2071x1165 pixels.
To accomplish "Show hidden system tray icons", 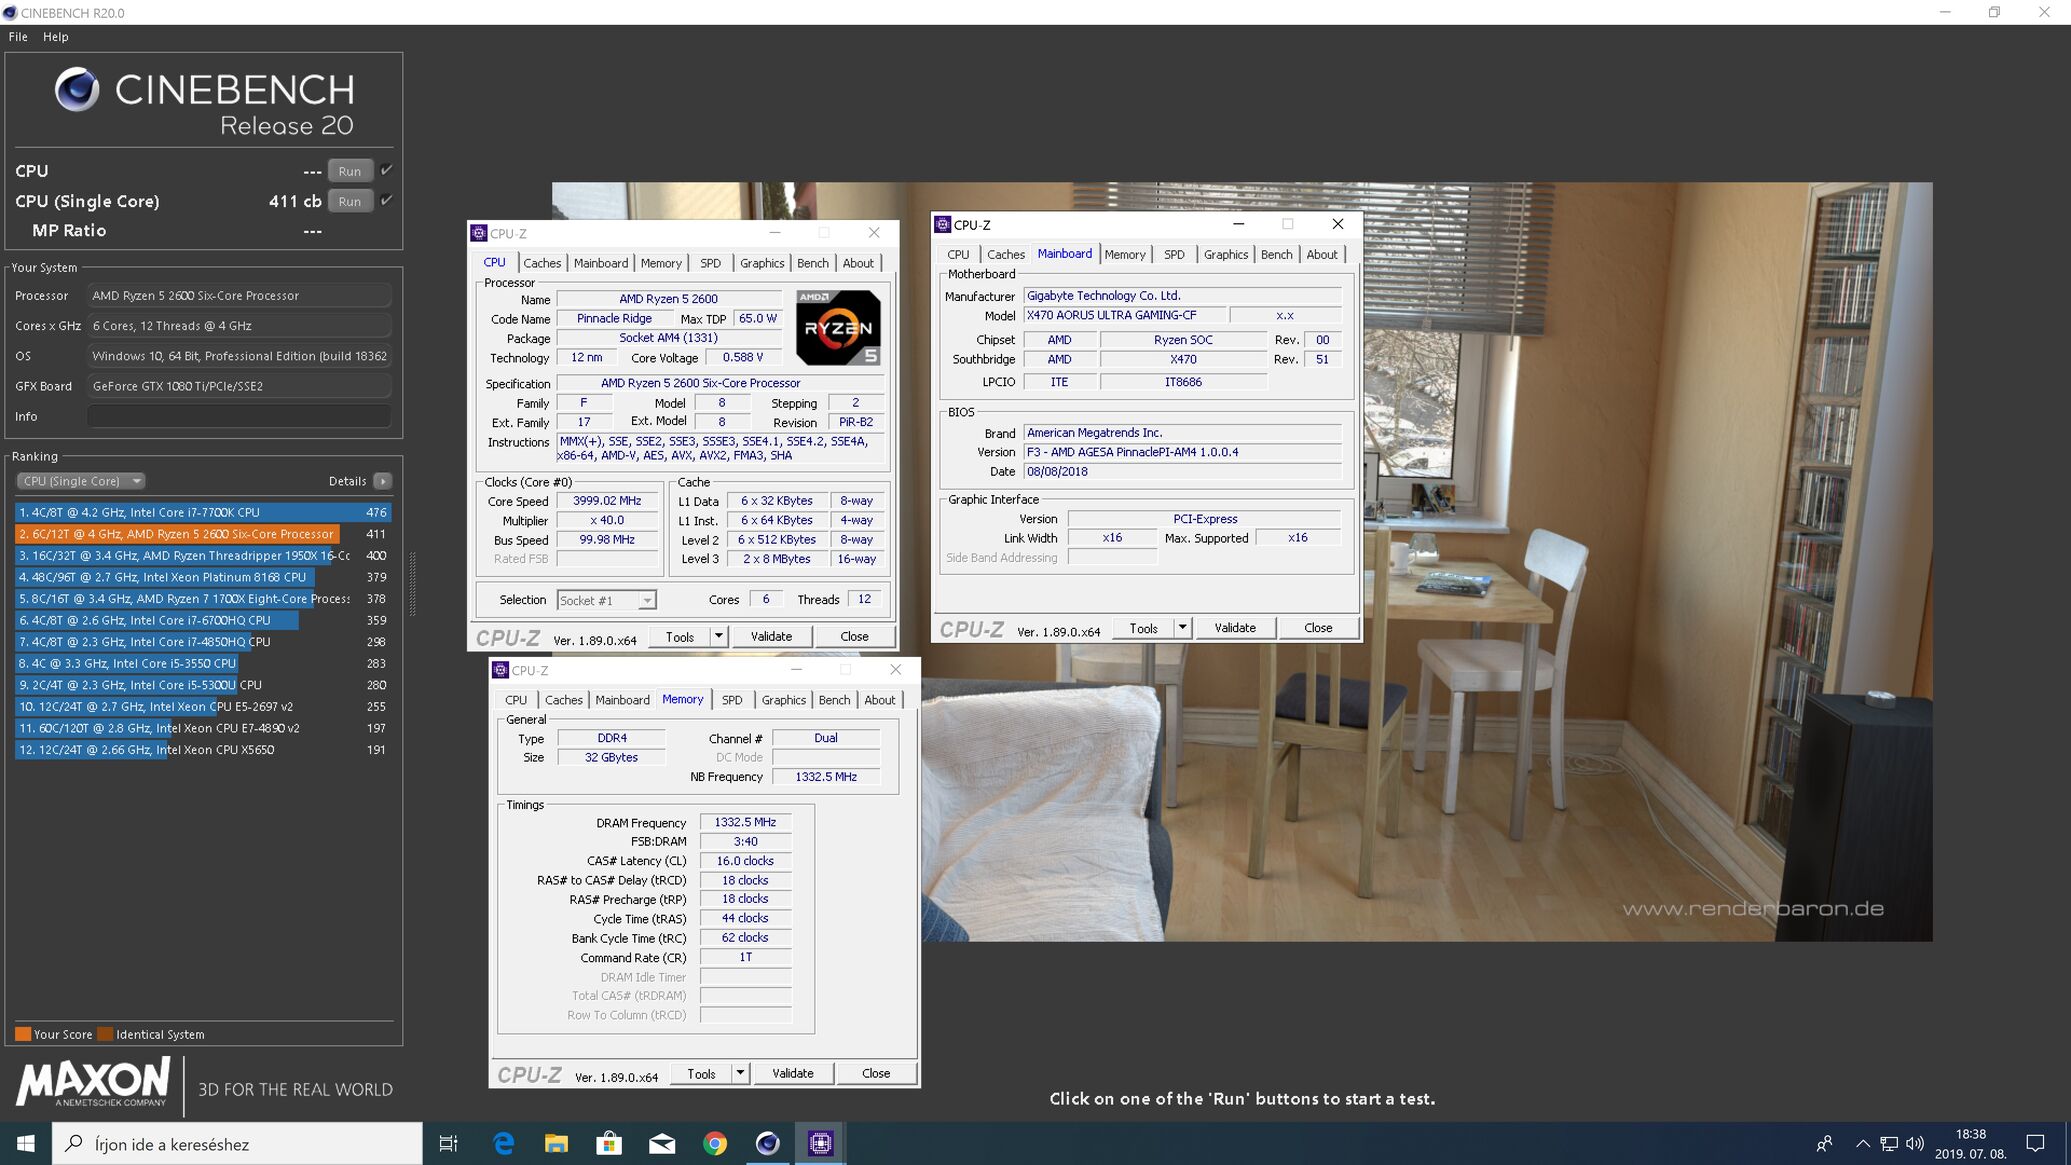I will point(1862,1143).
